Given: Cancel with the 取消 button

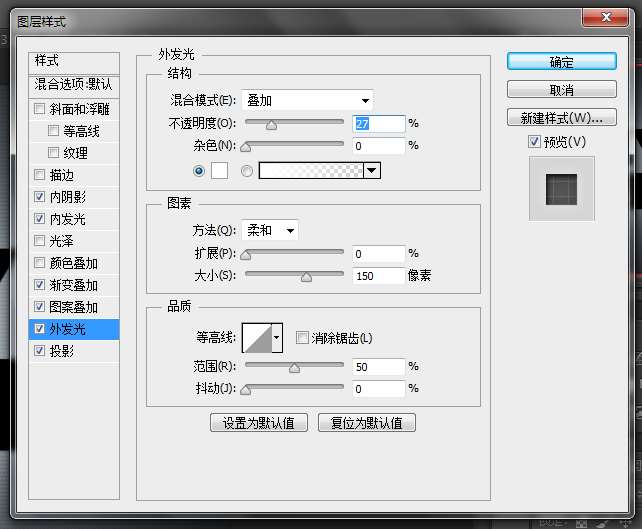Looking at the screenshot, I should coord(562,89).
